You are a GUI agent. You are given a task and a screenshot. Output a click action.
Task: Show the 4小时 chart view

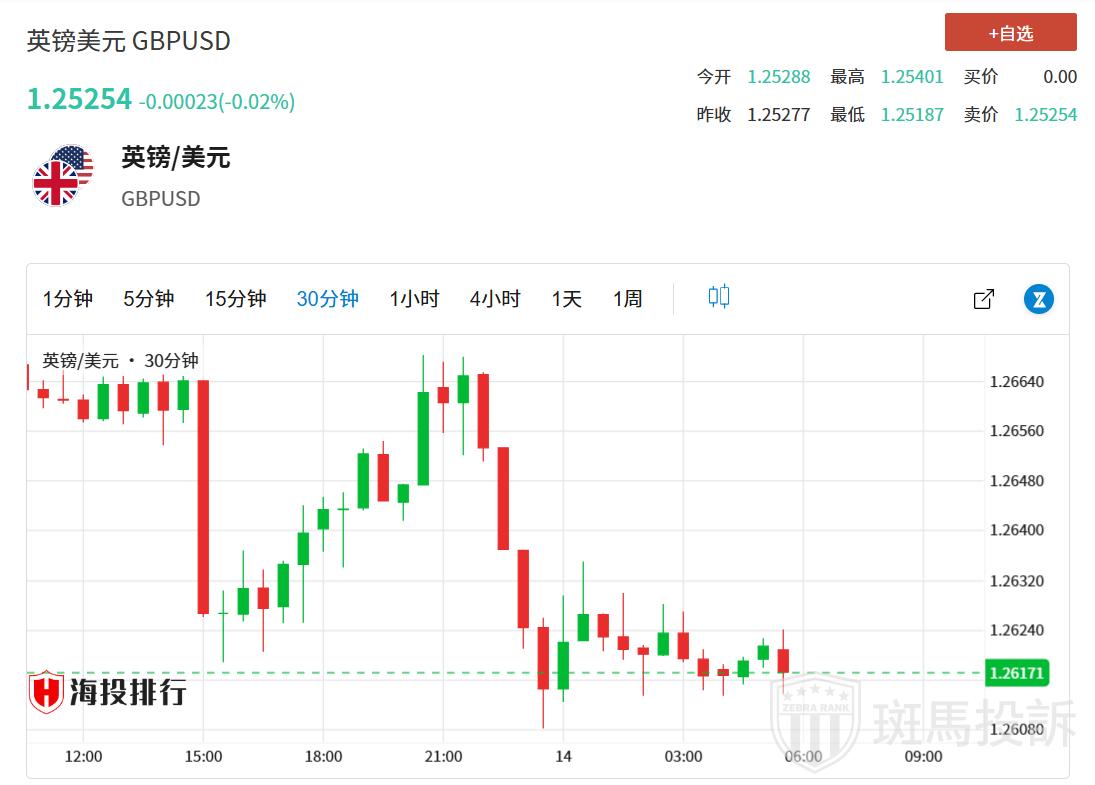495,299
